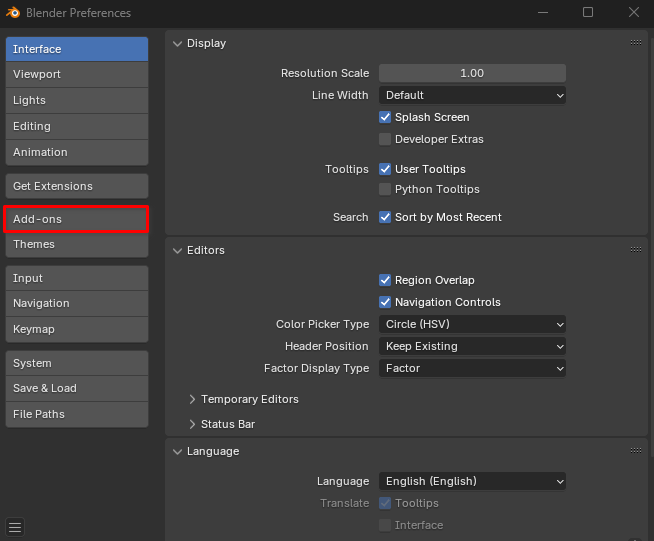Minimize the Blender Preferences window
Image resolution: width=654 pixels, height=541 pixels.
click(543, 13)
